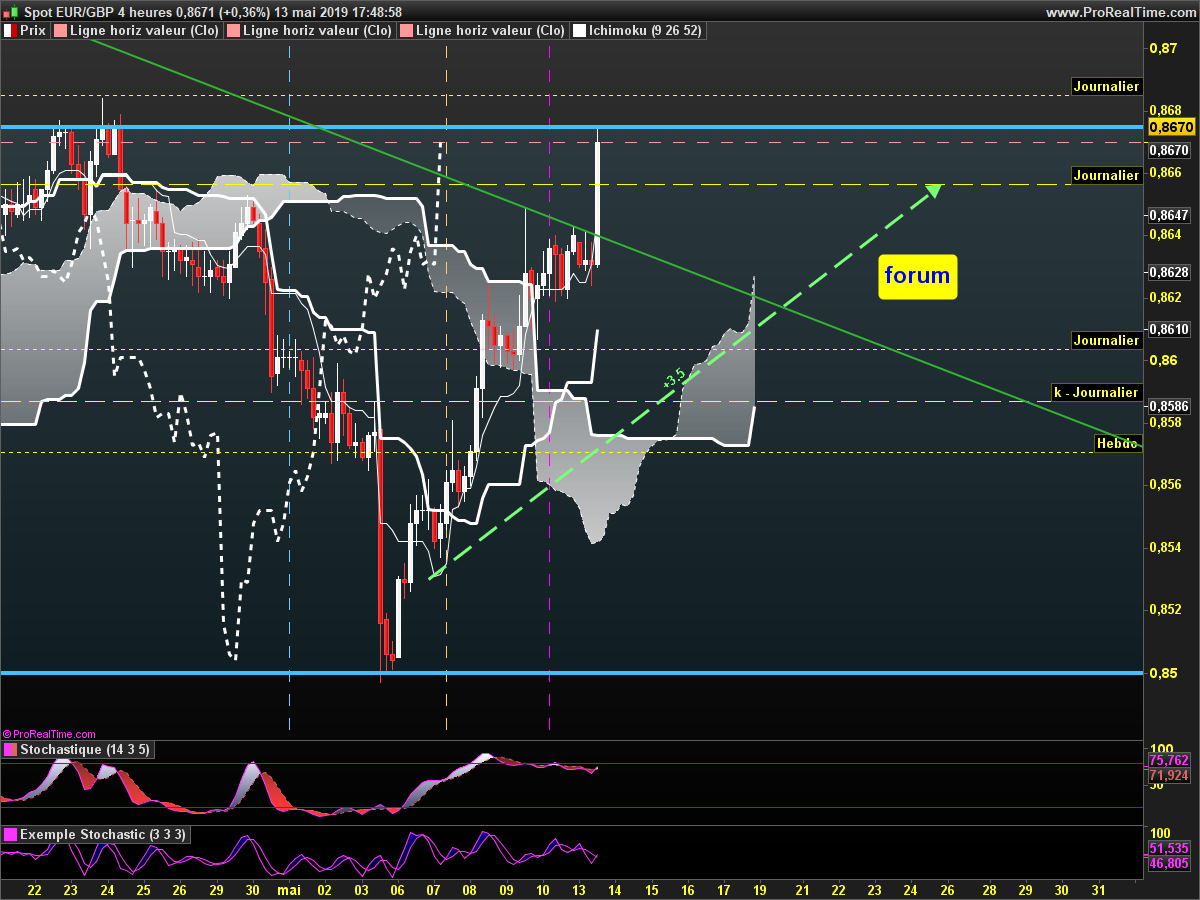
Task: Click the Exemple Stochastic value 46,805
Action: tap(1170, 862)
